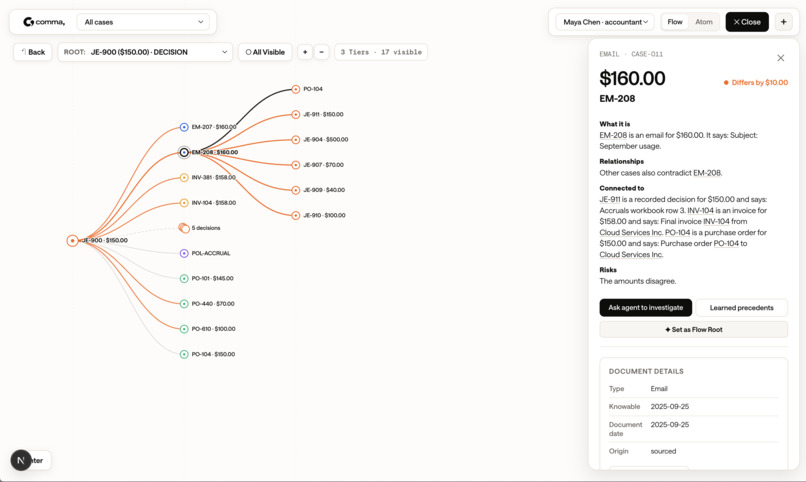The width and height of the screenshot is (806, 482).
Task: Click the Knowable date 2025-09-25
Action: pyautogui.click(x=670, y=406)
